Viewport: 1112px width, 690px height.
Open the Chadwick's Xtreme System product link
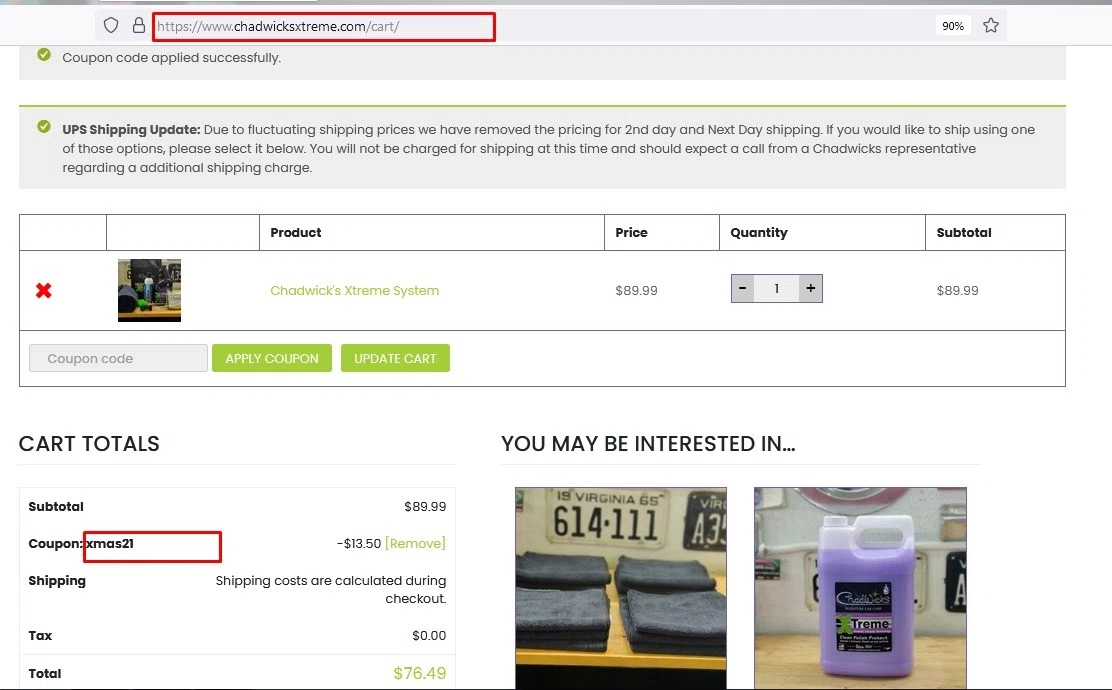tap(355, 290)
